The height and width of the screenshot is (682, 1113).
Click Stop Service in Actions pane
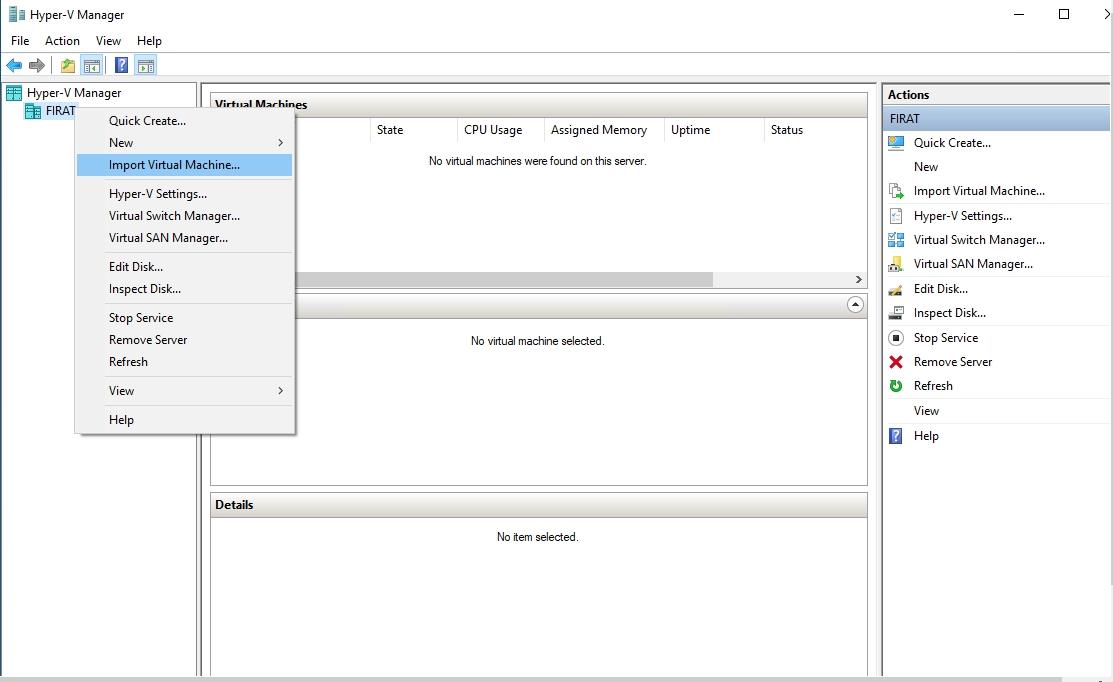[x=945, y=338]
